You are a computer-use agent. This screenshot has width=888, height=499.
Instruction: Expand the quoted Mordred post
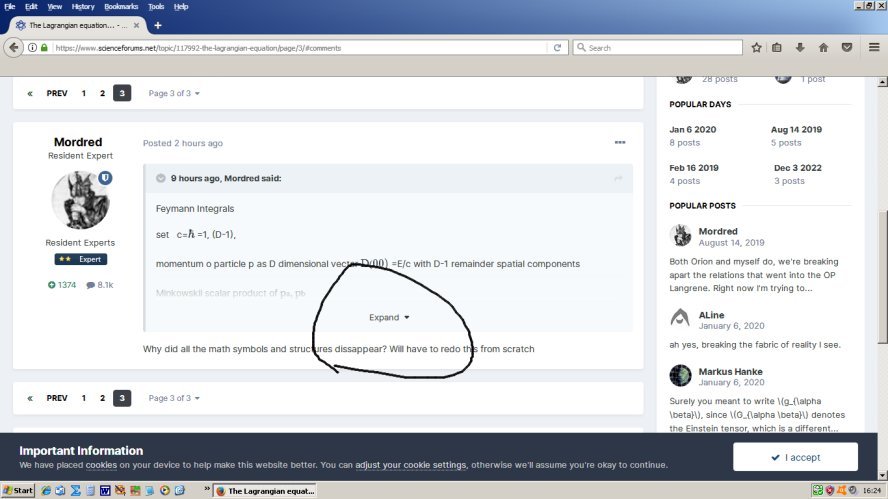pyautogui.click(x=388, y=317)
